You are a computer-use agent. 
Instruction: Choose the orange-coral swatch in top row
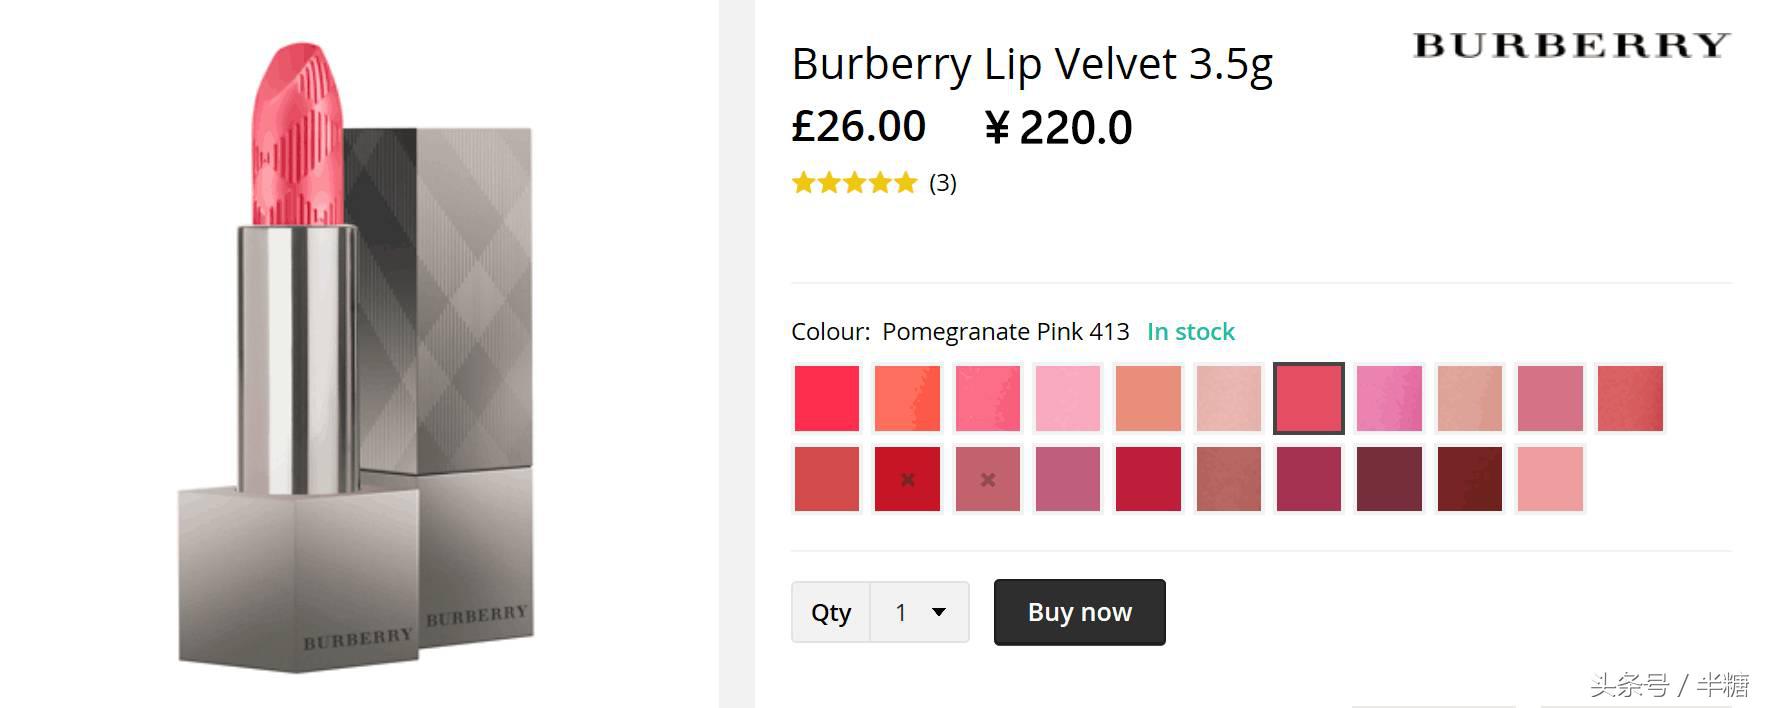[907, 398]
